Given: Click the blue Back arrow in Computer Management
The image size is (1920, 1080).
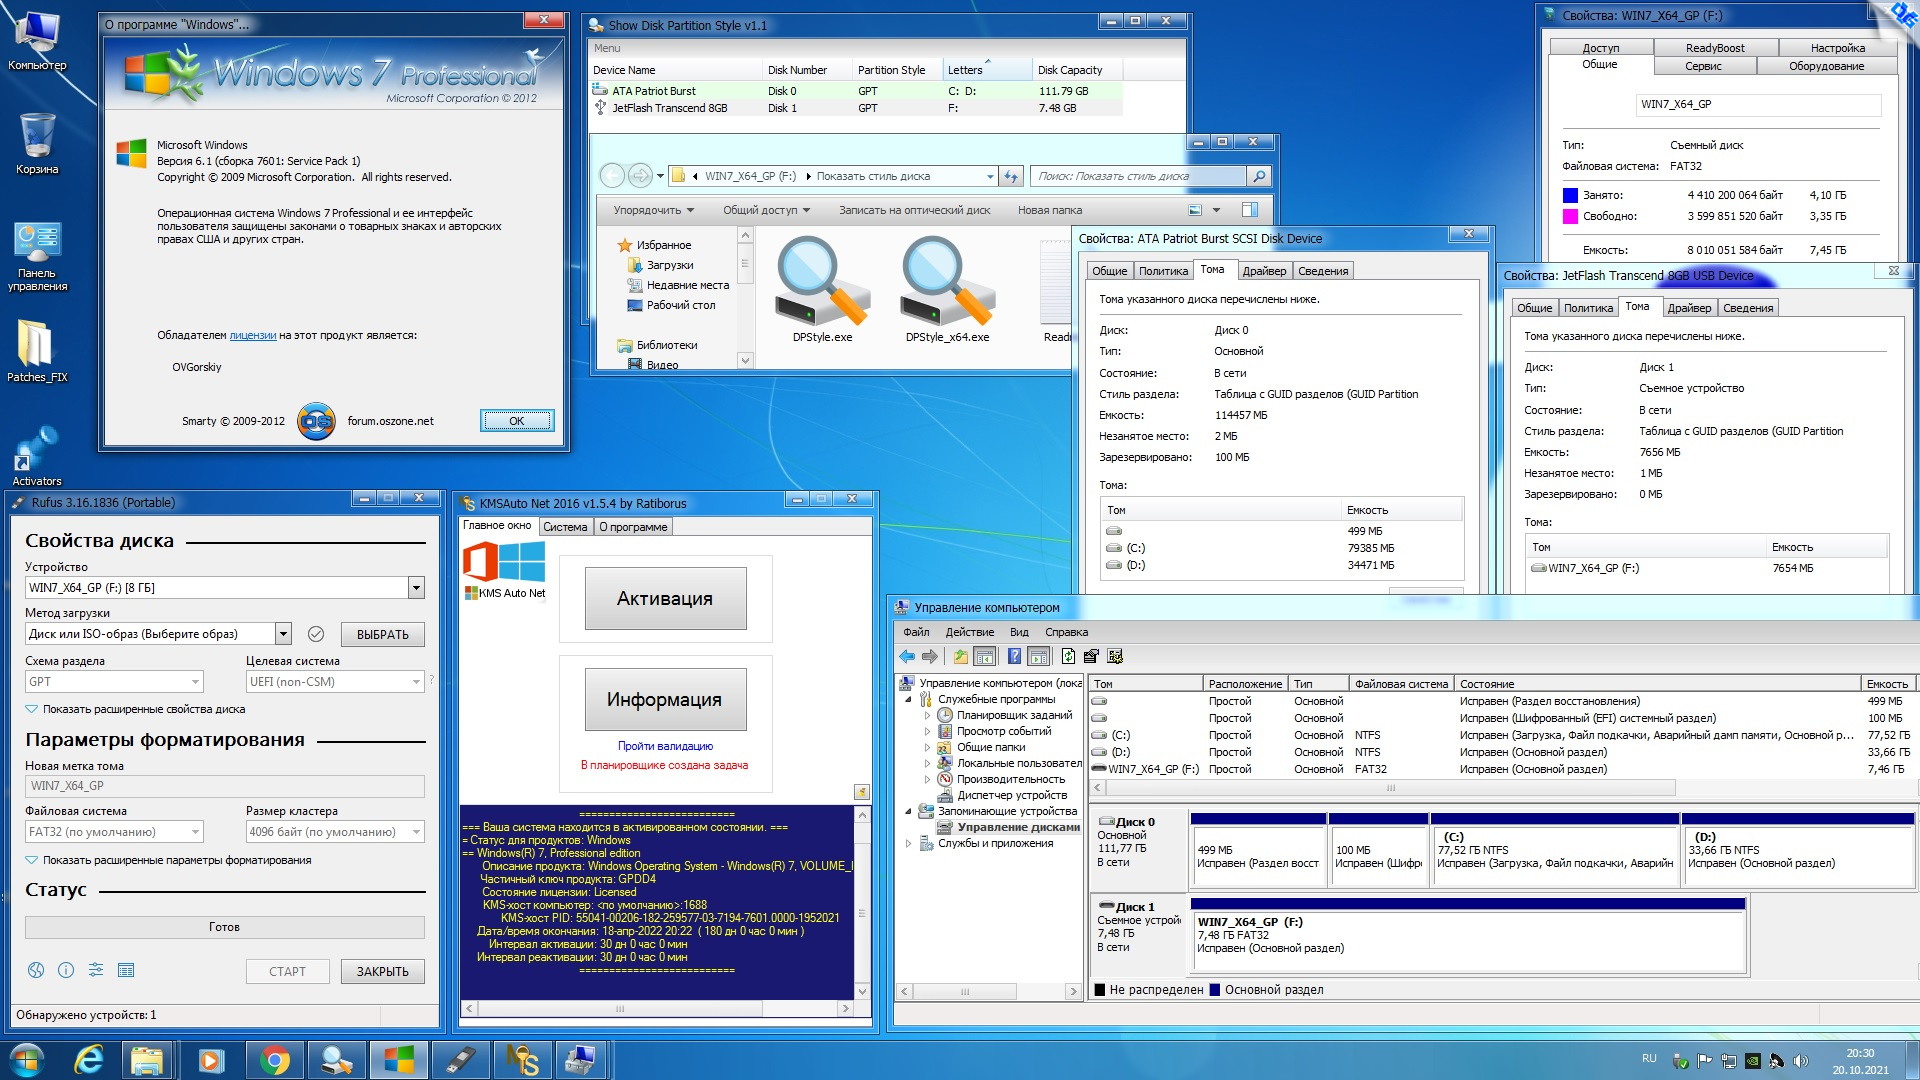Looking at the screenshot, I should (x=906, y=657).
